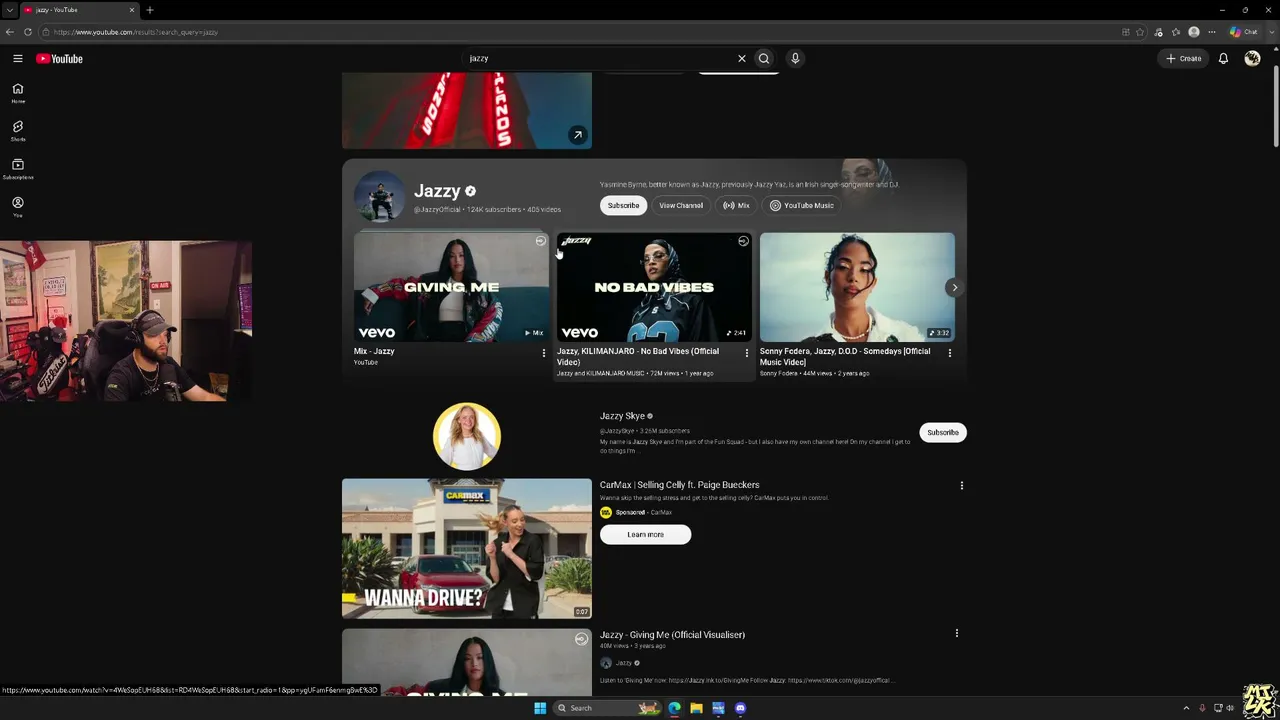The image size is (1280, 720).
Task: Open the YouTube guide hamburger menu
Action: pos(18,59)
